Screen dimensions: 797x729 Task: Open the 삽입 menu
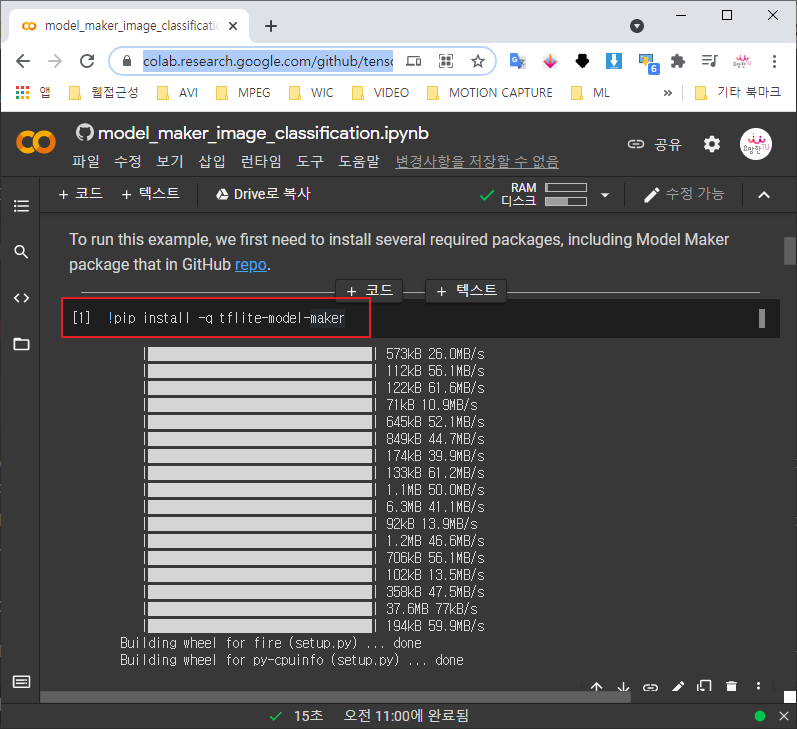pos(212,161)
